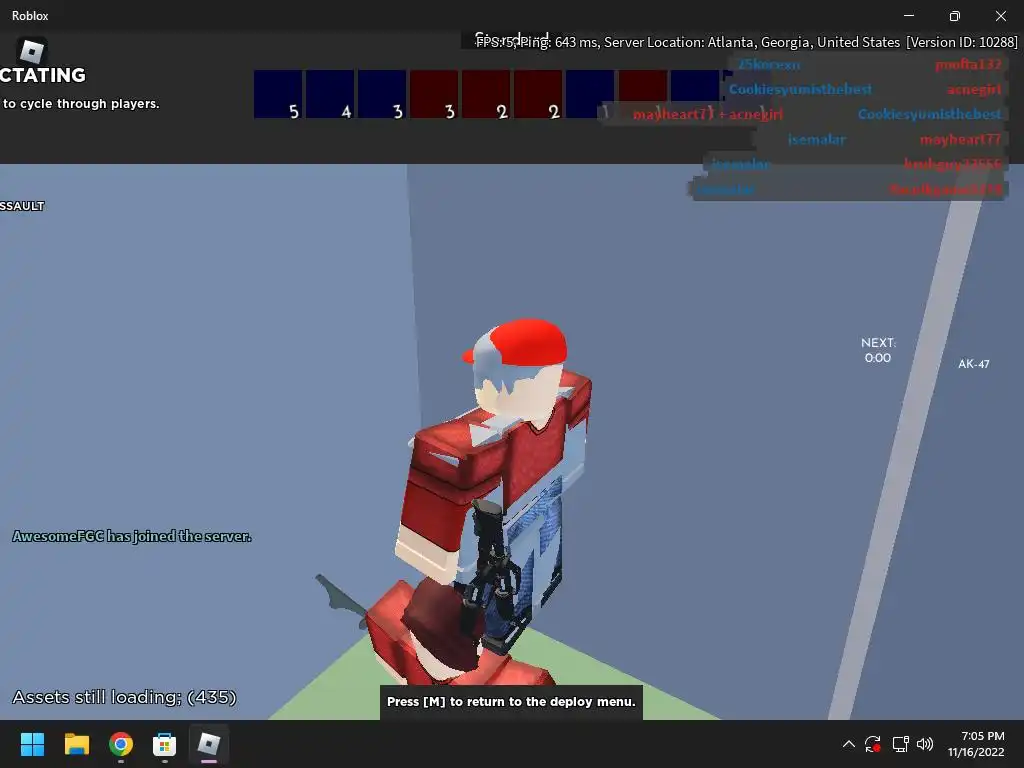Select the blue score box showing 3

(x=382, y=94)
